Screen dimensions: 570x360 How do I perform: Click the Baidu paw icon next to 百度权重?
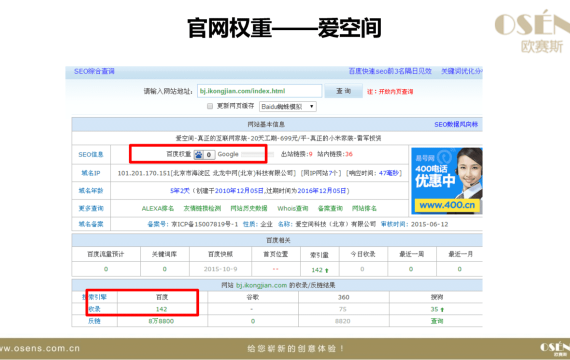pos(198,155)
